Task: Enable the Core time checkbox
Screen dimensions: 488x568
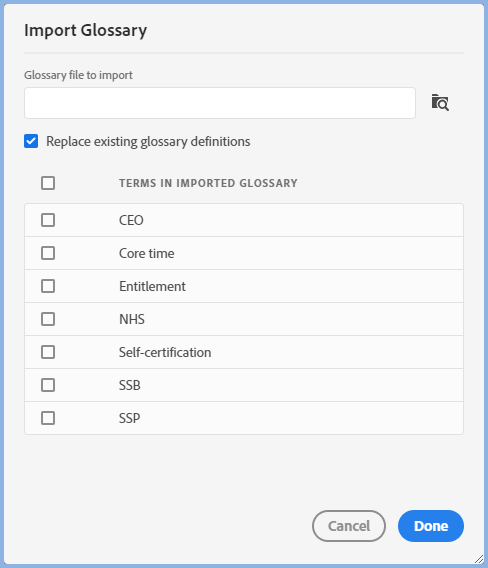Action: pos(48,253)
